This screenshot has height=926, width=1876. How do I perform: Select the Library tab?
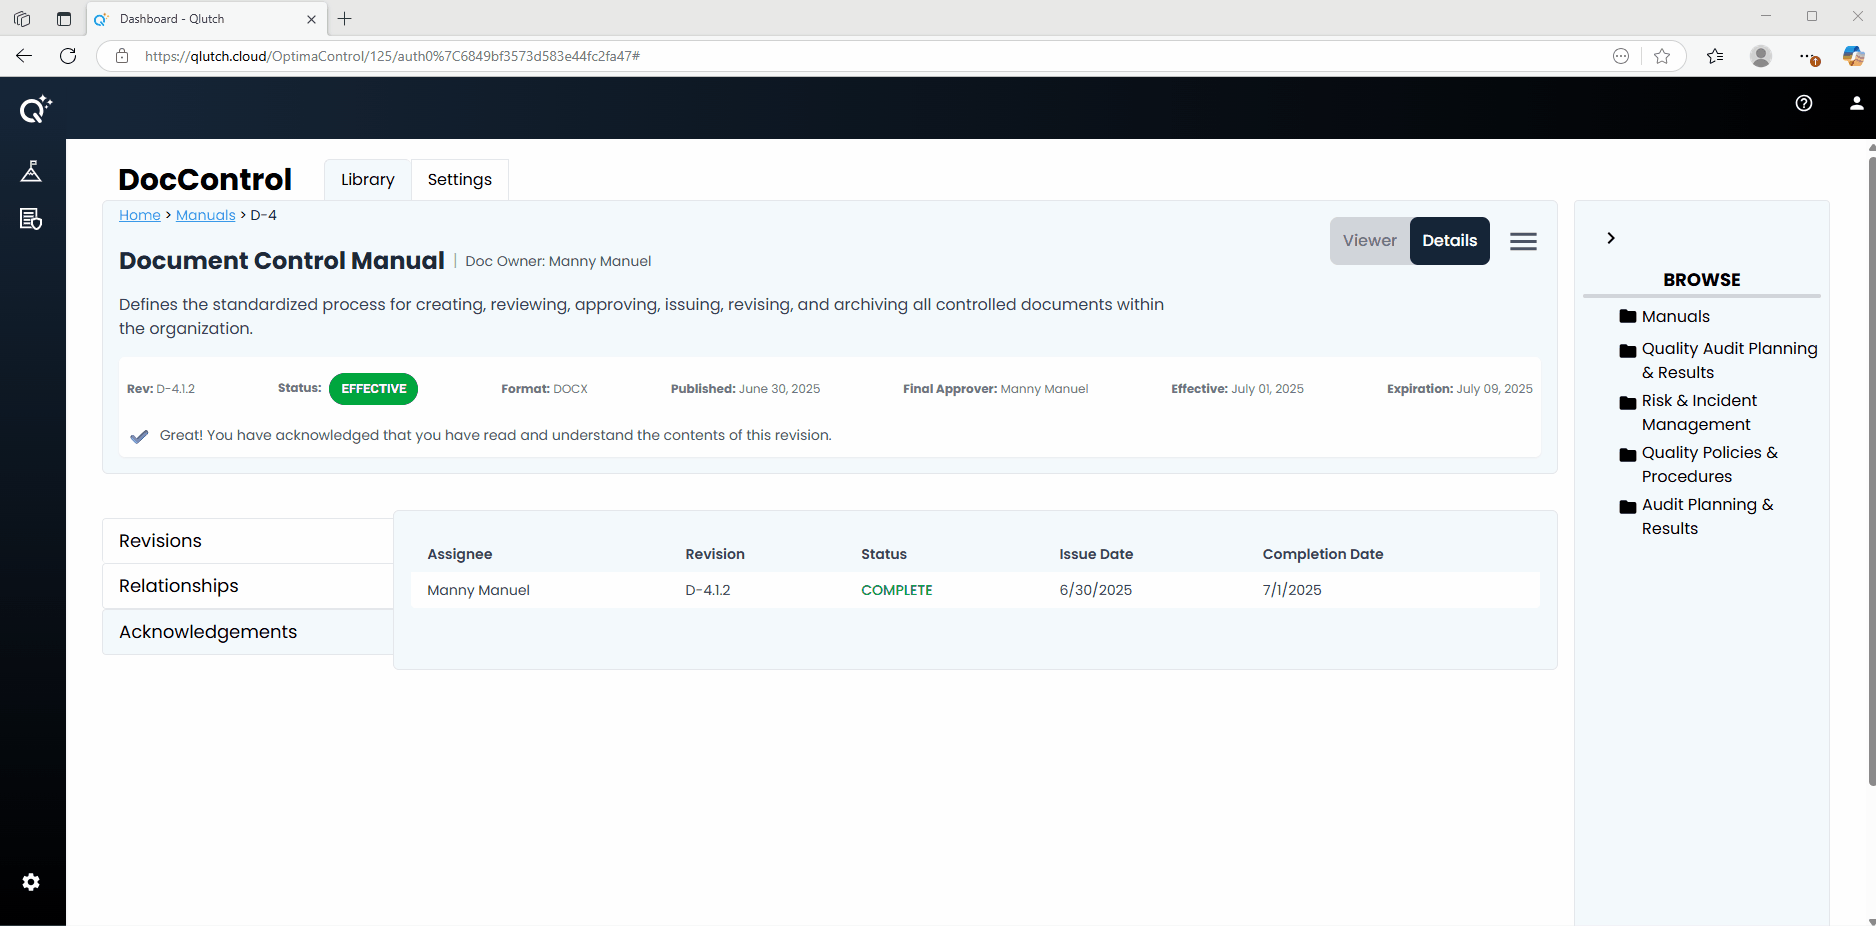point(367,180)
